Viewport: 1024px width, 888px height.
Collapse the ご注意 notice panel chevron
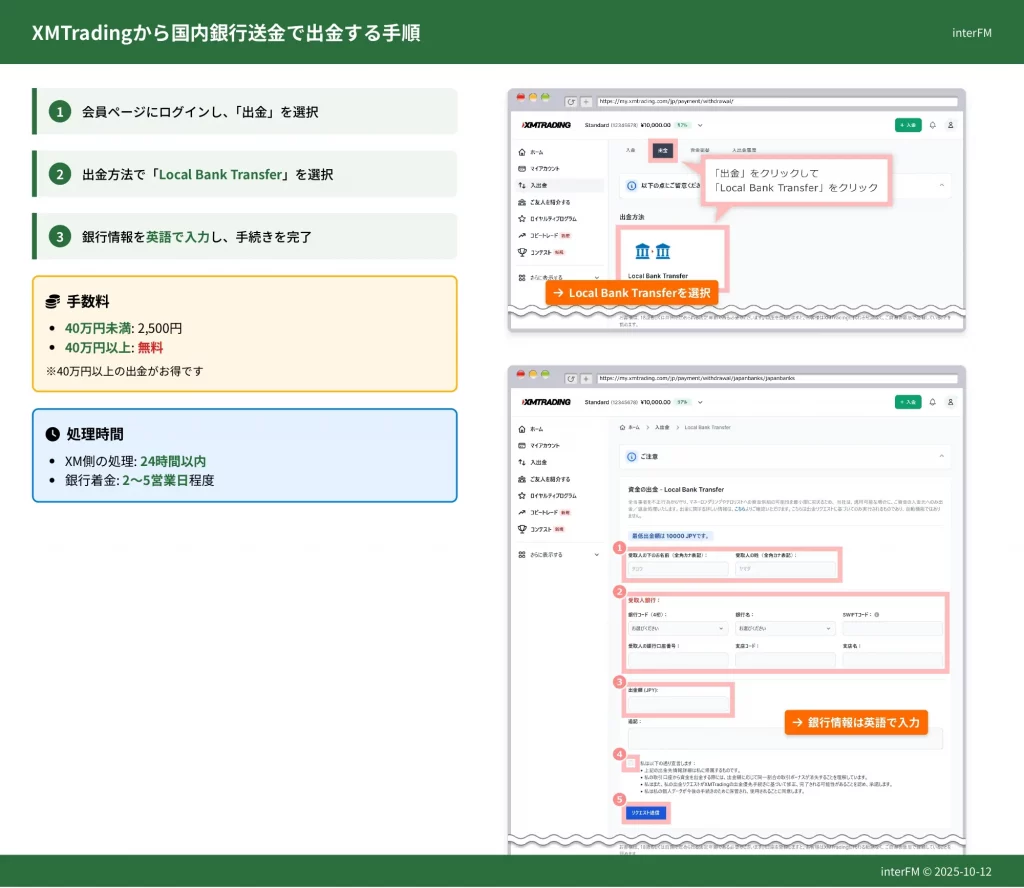941,456
